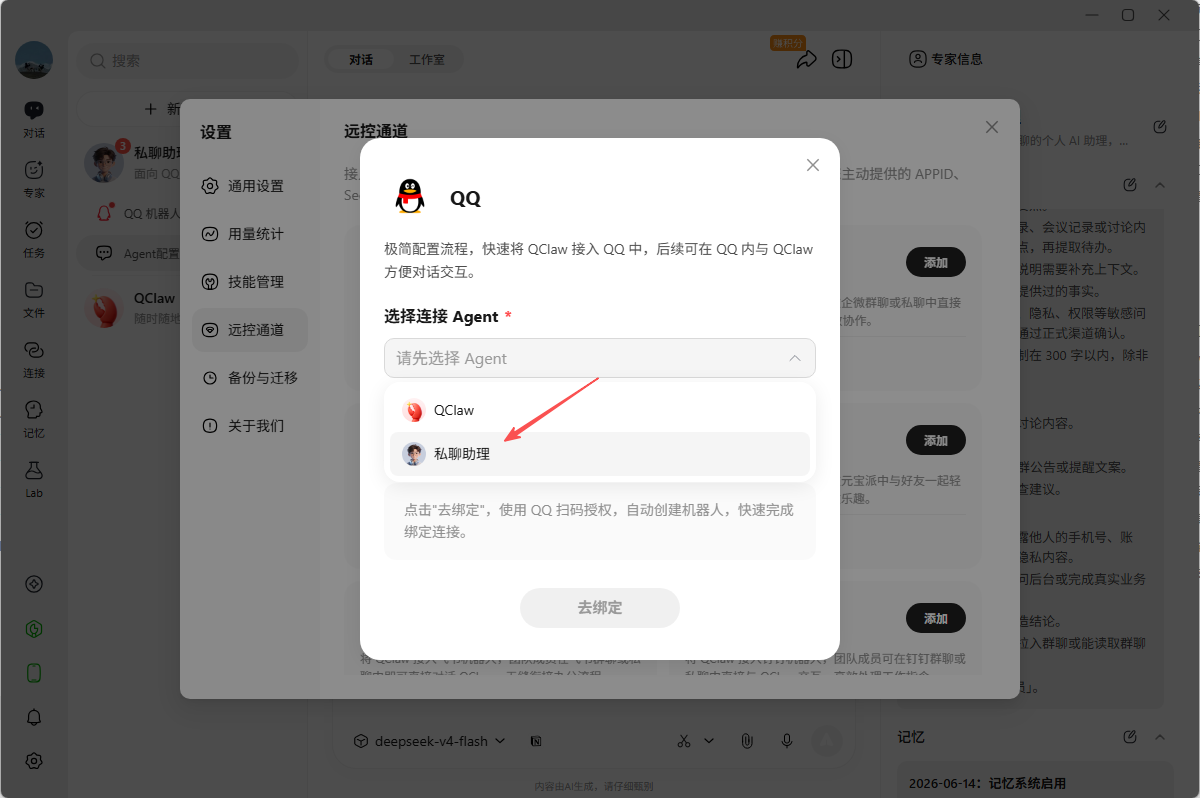Open the 私聊助理 conversation in chat list

(130, 162)
